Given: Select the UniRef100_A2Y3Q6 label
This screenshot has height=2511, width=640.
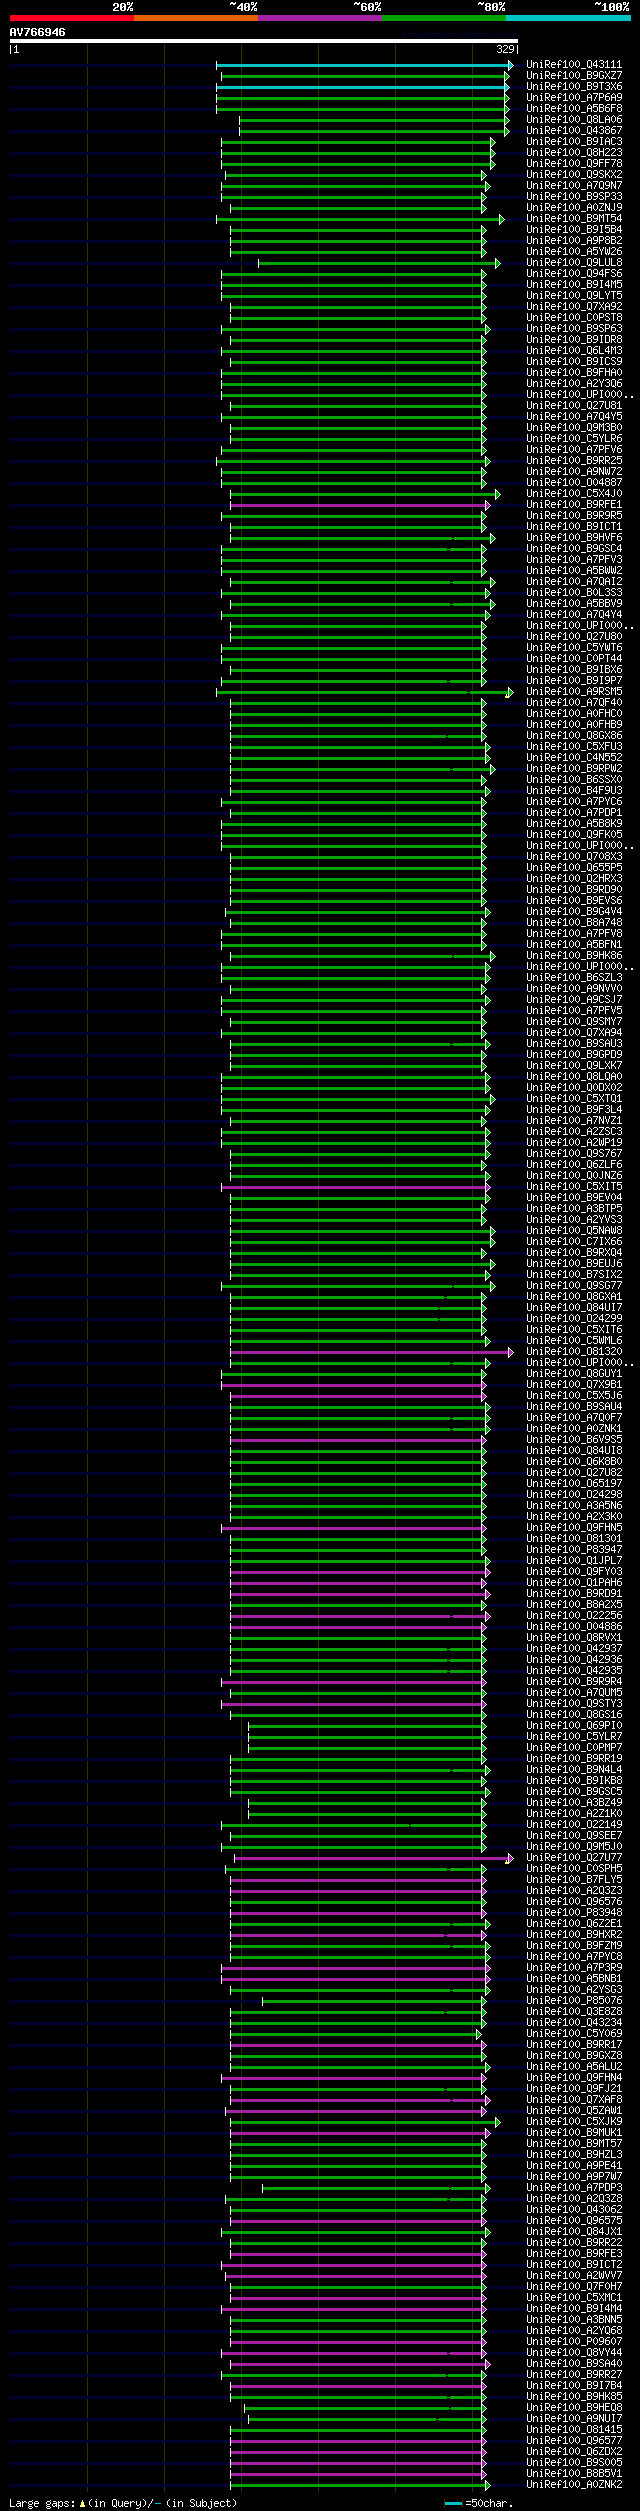Looking at the screenshot, I should coord(574,384).
